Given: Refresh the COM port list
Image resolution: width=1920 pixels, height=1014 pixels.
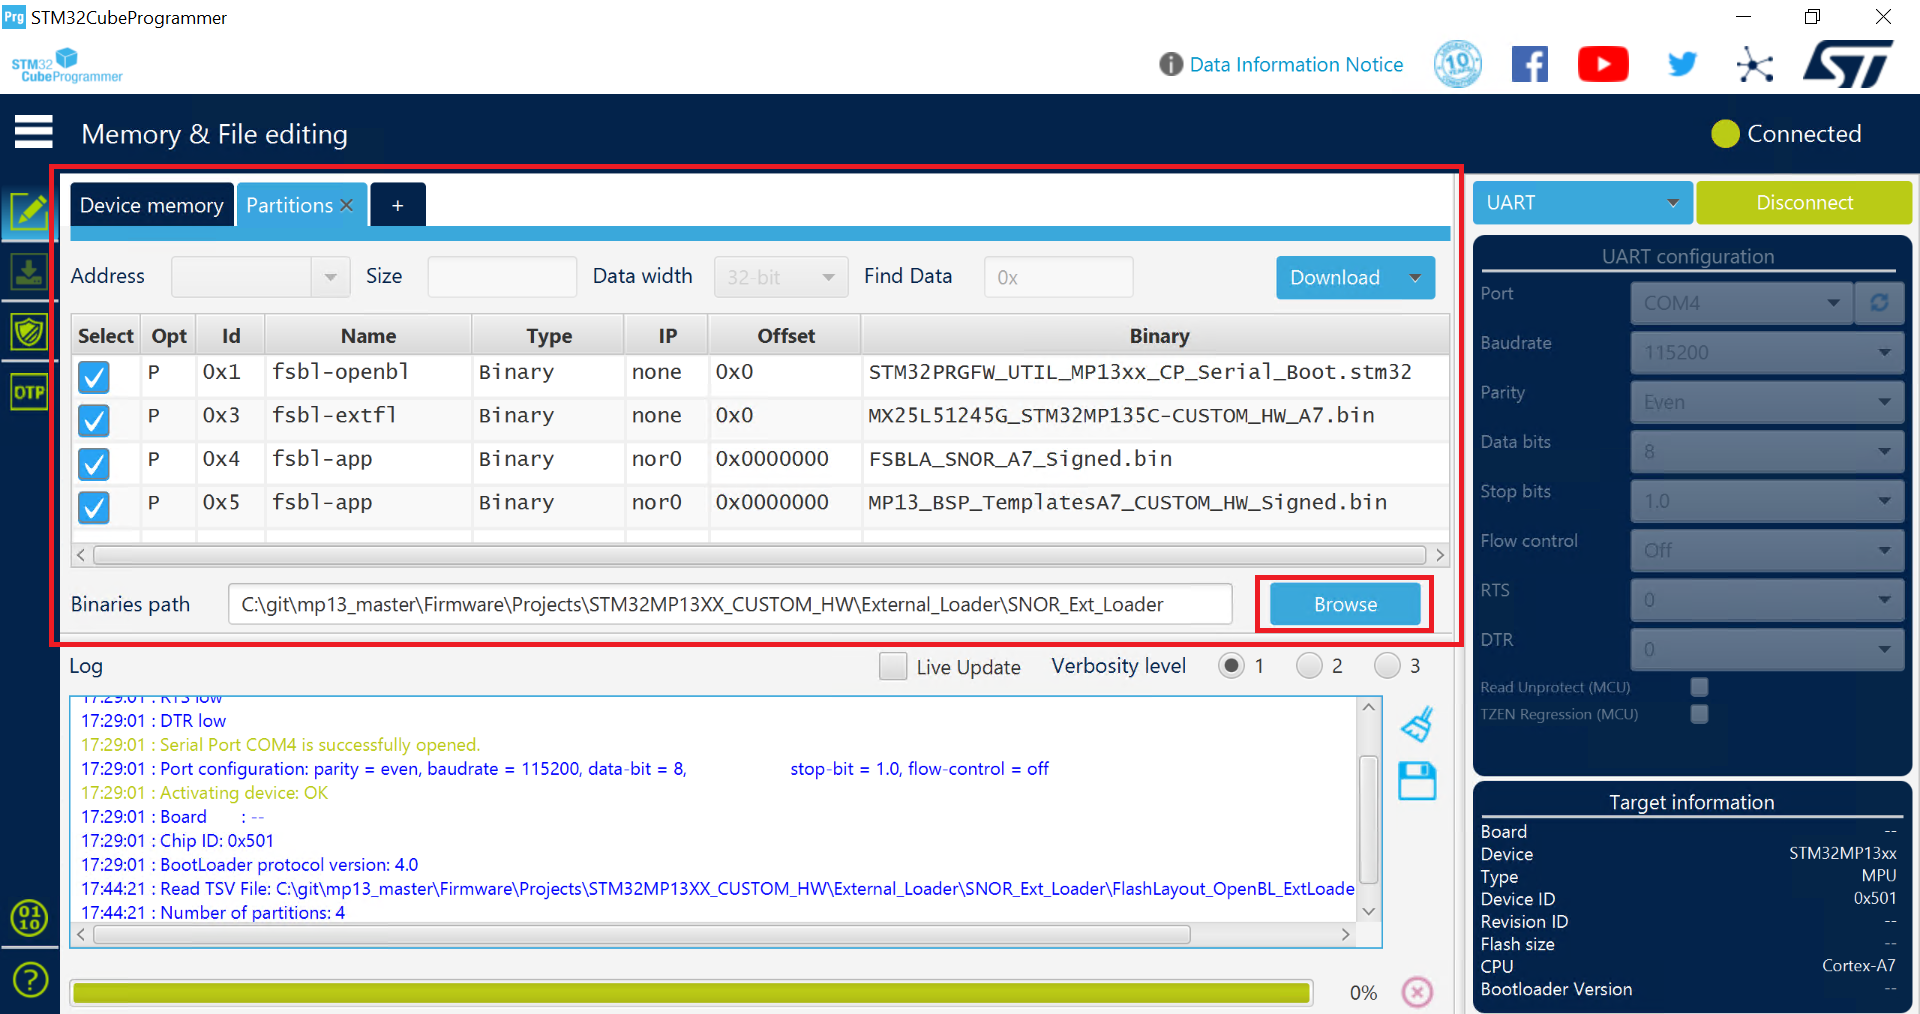Looking at the screenshot, I should click(x=1879, y=302).
